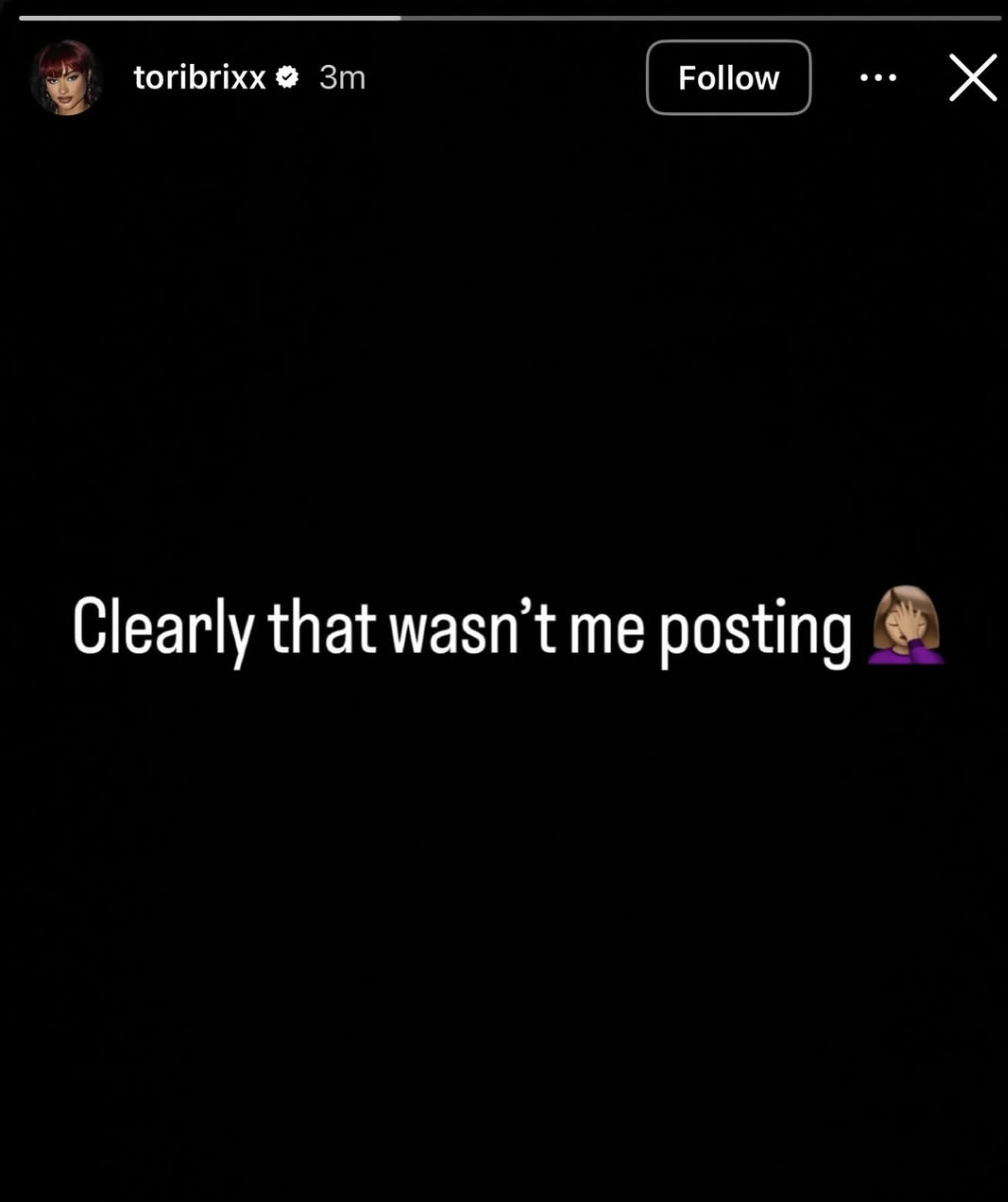Click the 3m timestamp
1008x1202 pixels.
coord(342,78)
